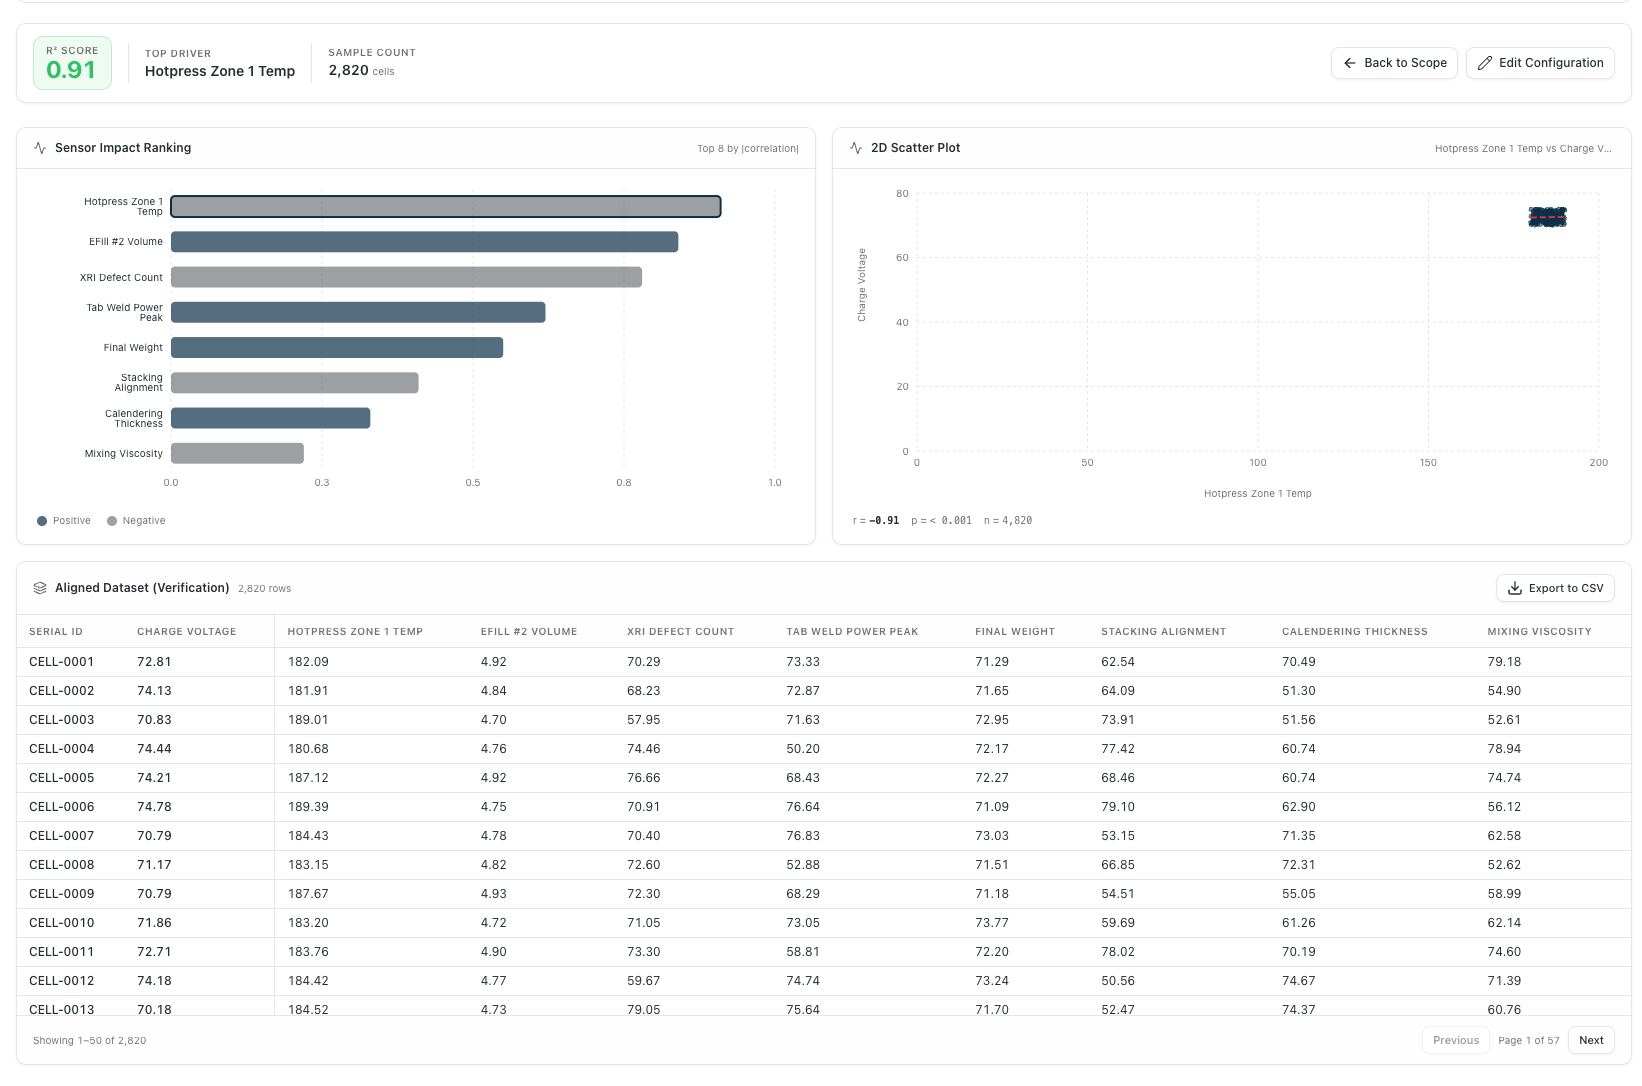The width and height of the screenshot is (1642, 1086).
Task: Click the Edit Configuration pencil icon
Action: tap(1485, 63)
